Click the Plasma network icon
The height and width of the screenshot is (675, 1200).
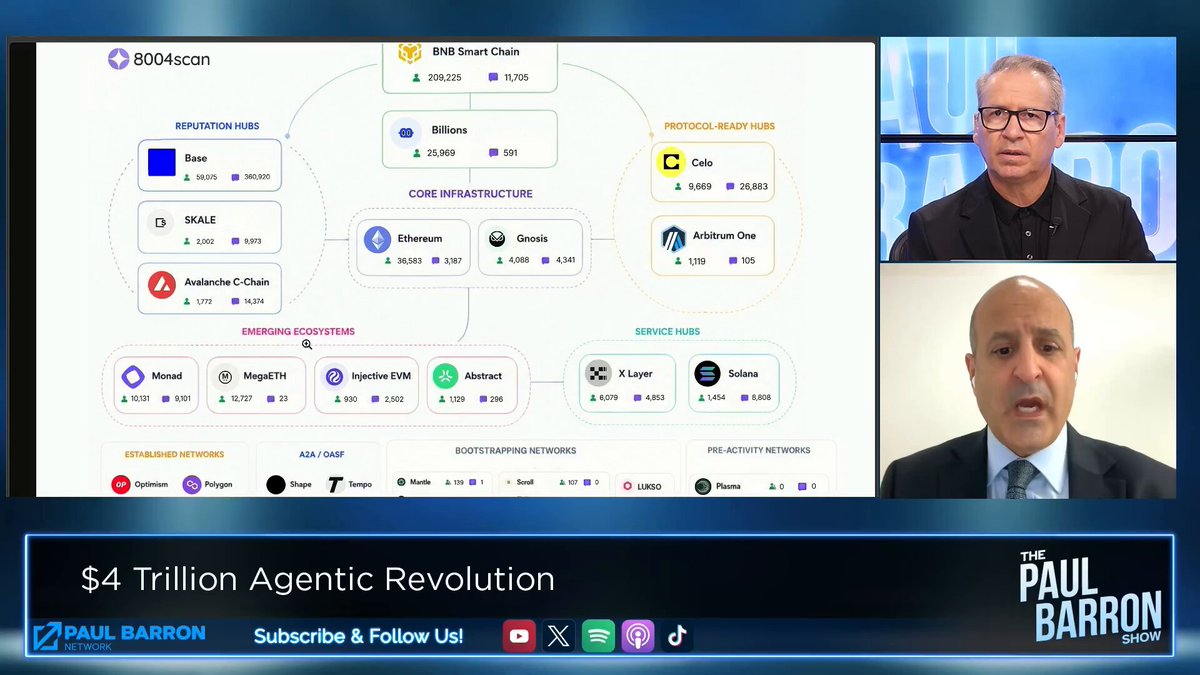click(703, 486)
